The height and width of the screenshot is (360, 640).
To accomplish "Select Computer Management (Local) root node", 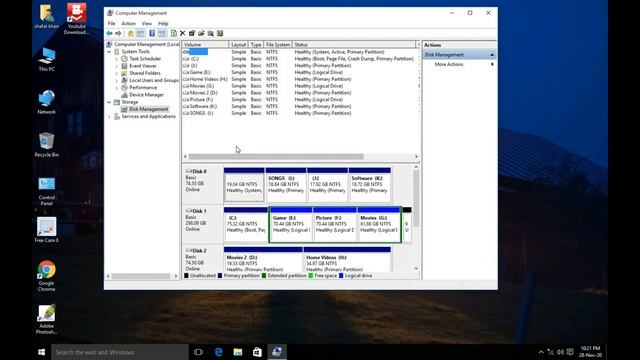I will point(142,44).
